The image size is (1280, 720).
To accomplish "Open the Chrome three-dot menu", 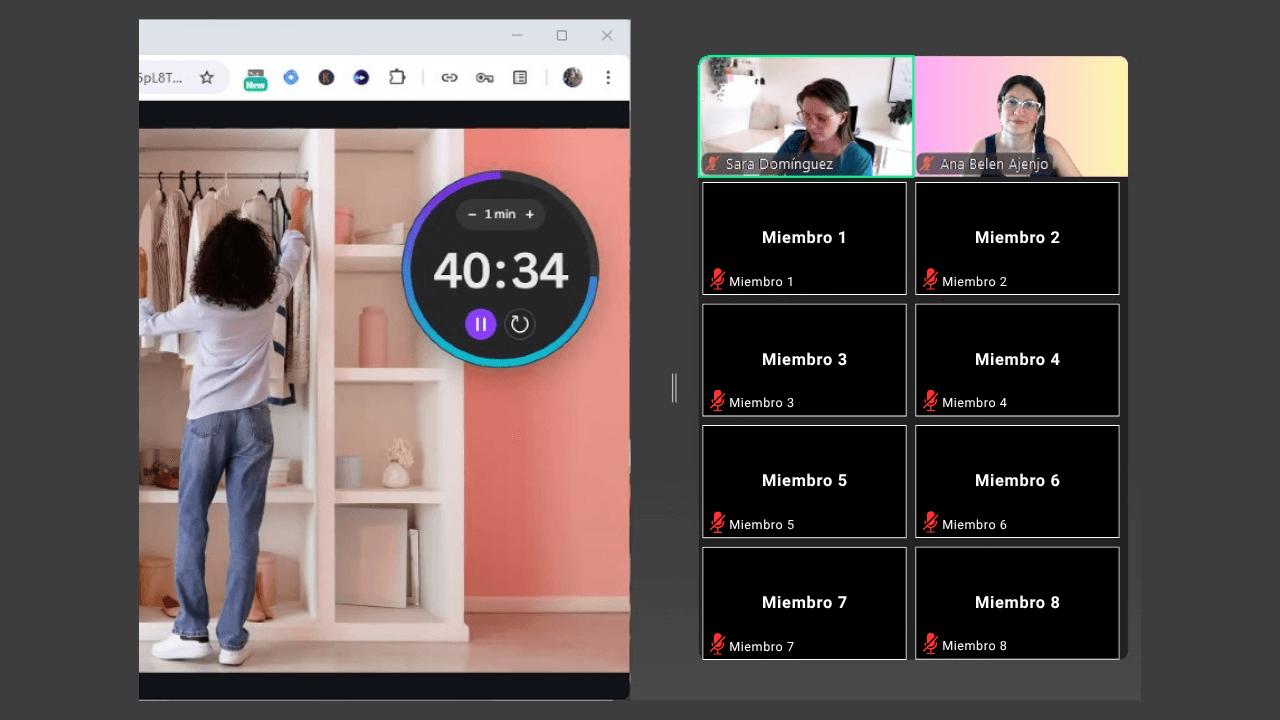I will [x=607, y=77].
